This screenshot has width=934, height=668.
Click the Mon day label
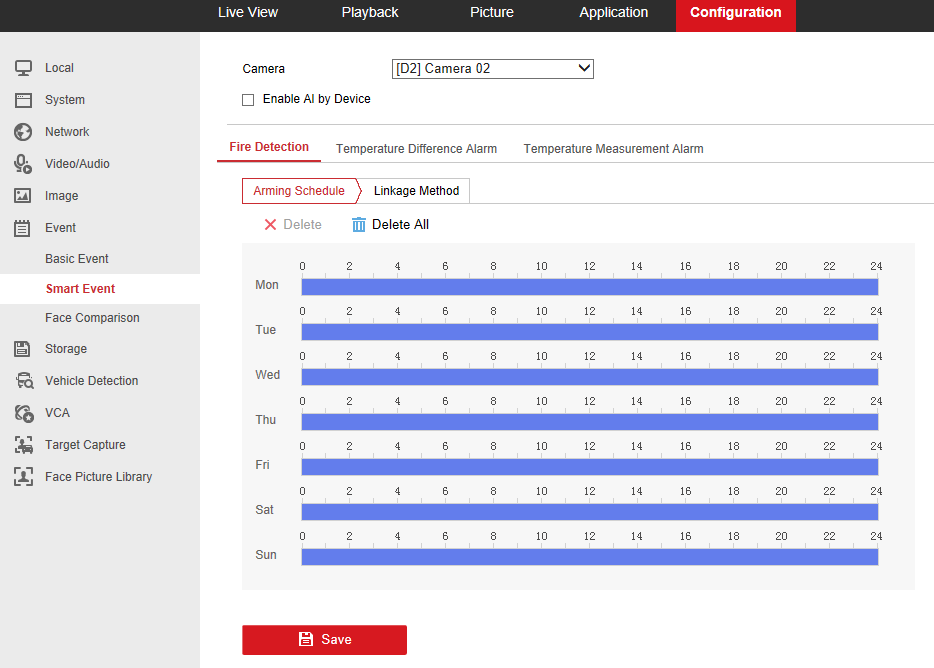tap(267, 285)
